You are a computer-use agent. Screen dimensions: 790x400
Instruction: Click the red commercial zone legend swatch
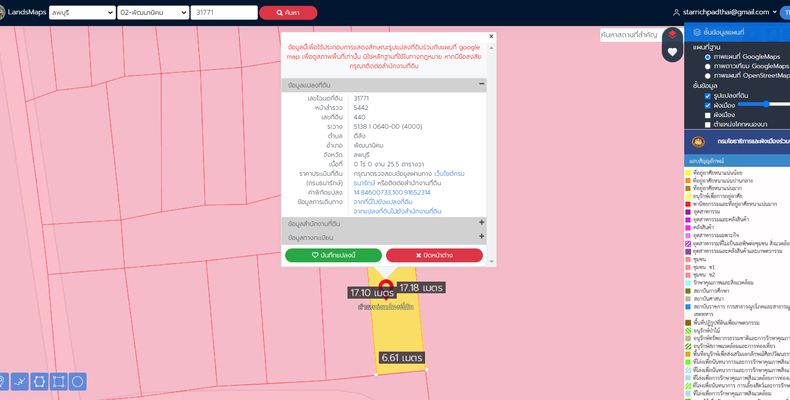tap(688, 204)
